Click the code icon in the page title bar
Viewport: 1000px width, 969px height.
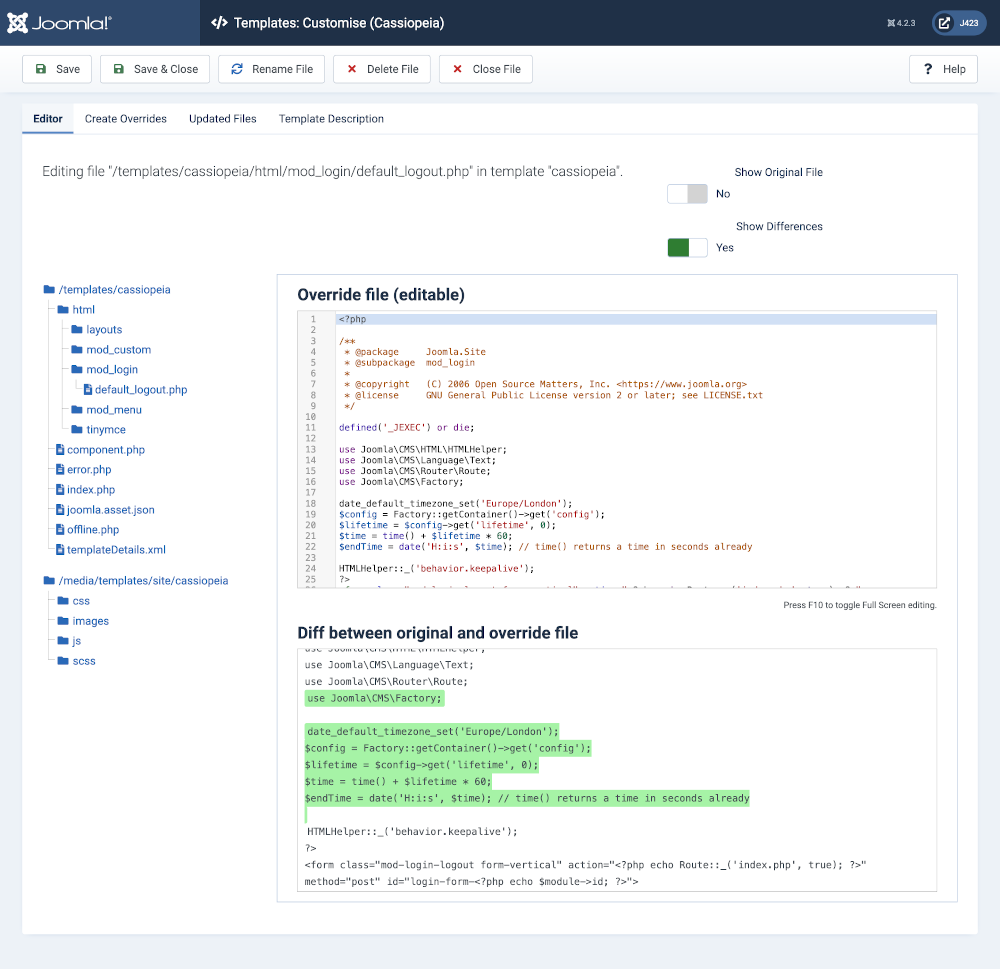[x=219, y=22]
